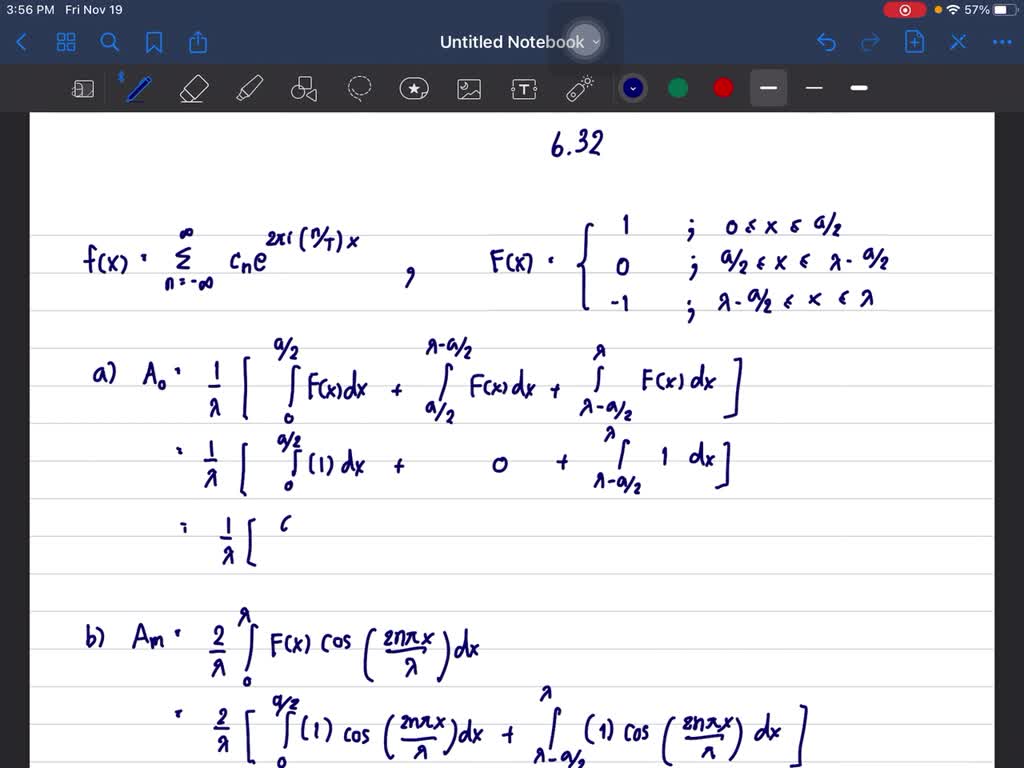Viewport: 1024px width, 768px height.
Task: Open the Shapes tool
Action: [303, 88]
